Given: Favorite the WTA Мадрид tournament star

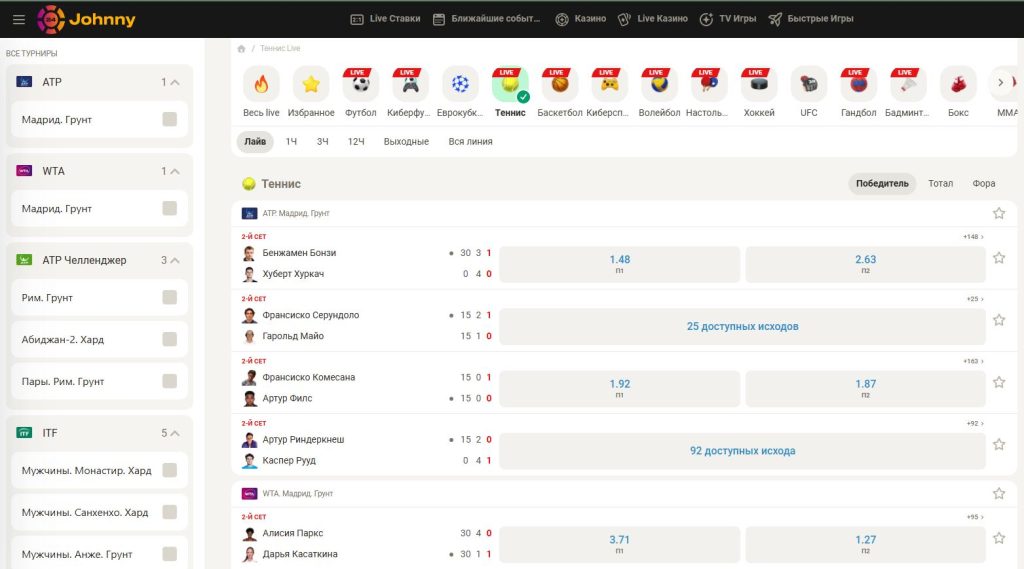Looking at the screenshot, I should pos(999,493).
